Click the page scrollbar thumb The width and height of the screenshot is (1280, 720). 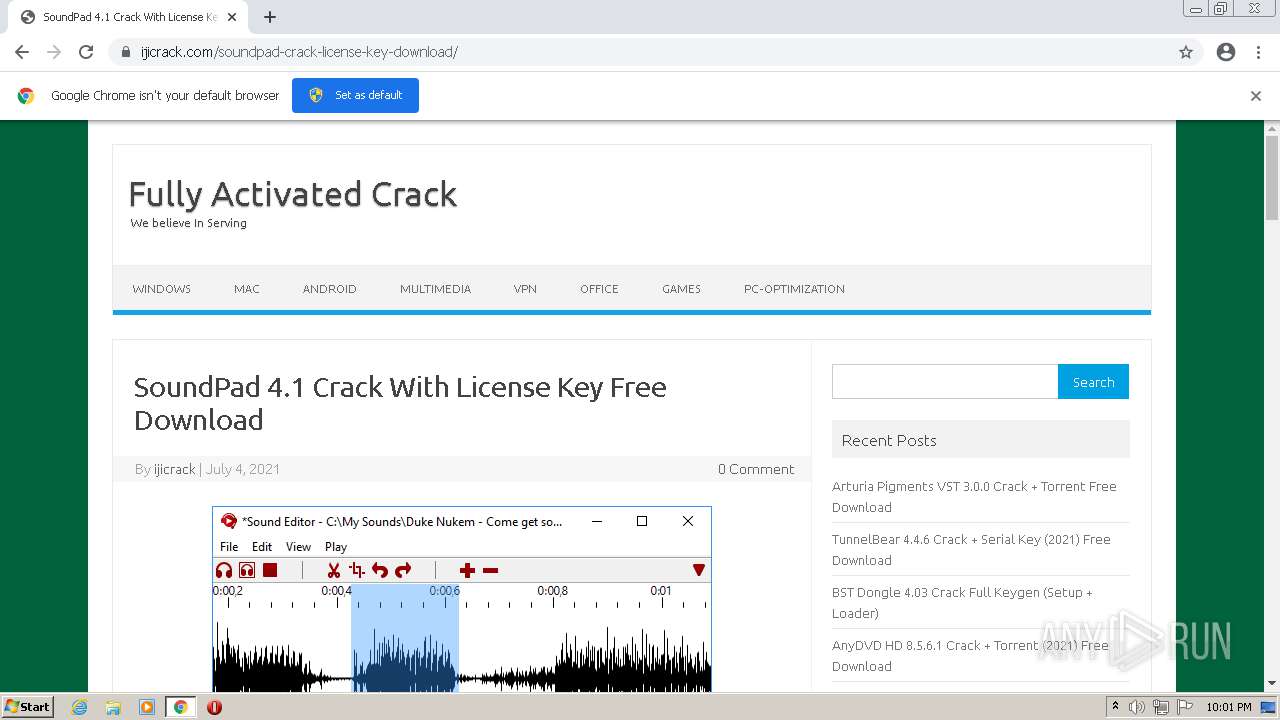point(1272,177)
